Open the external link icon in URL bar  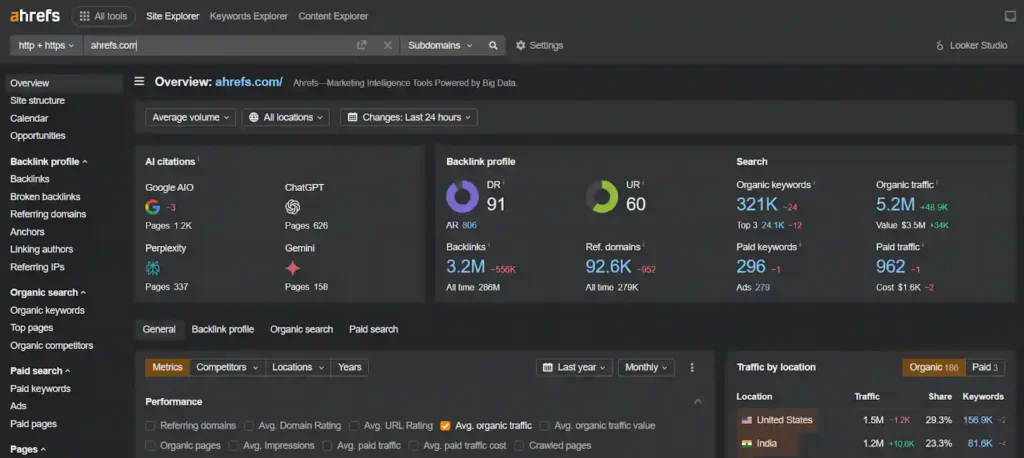point(362,45)
